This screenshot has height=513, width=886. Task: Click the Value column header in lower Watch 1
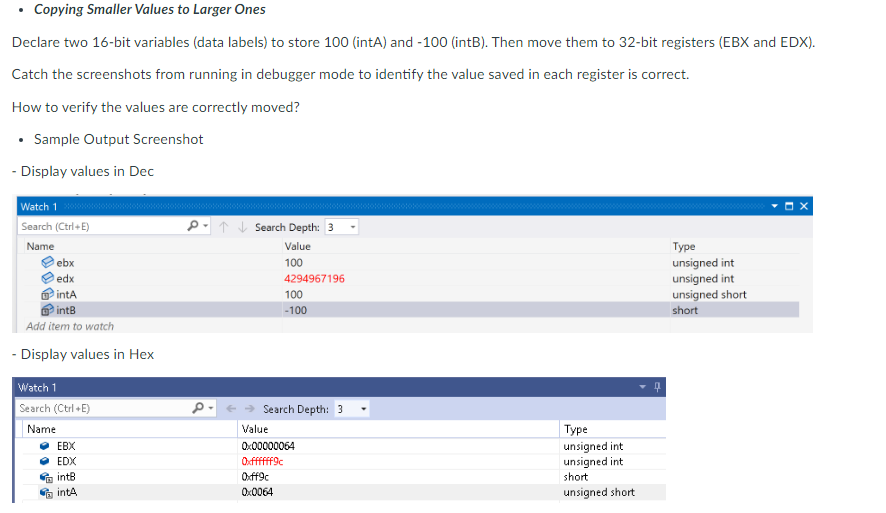tap(255, 429)
